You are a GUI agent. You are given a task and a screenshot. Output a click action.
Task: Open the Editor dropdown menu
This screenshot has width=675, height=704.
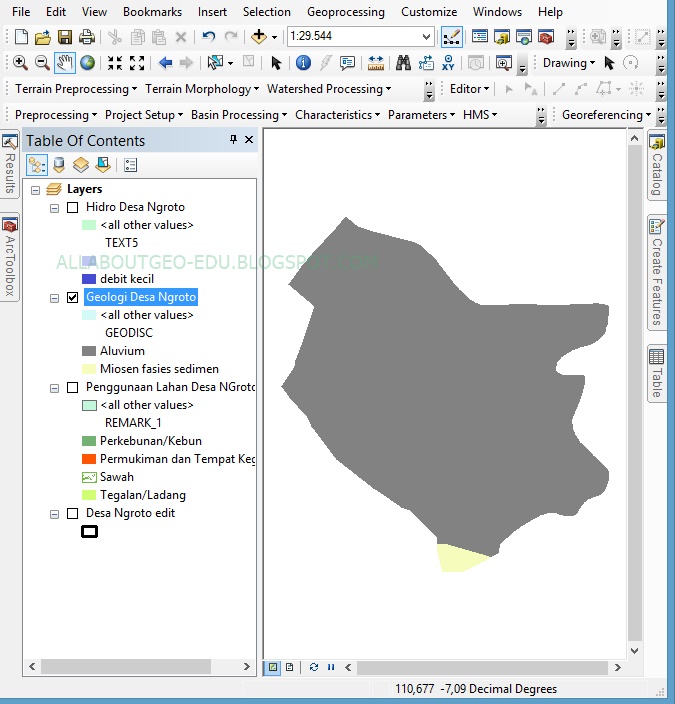pyautogui.click(x=469, y=89)
